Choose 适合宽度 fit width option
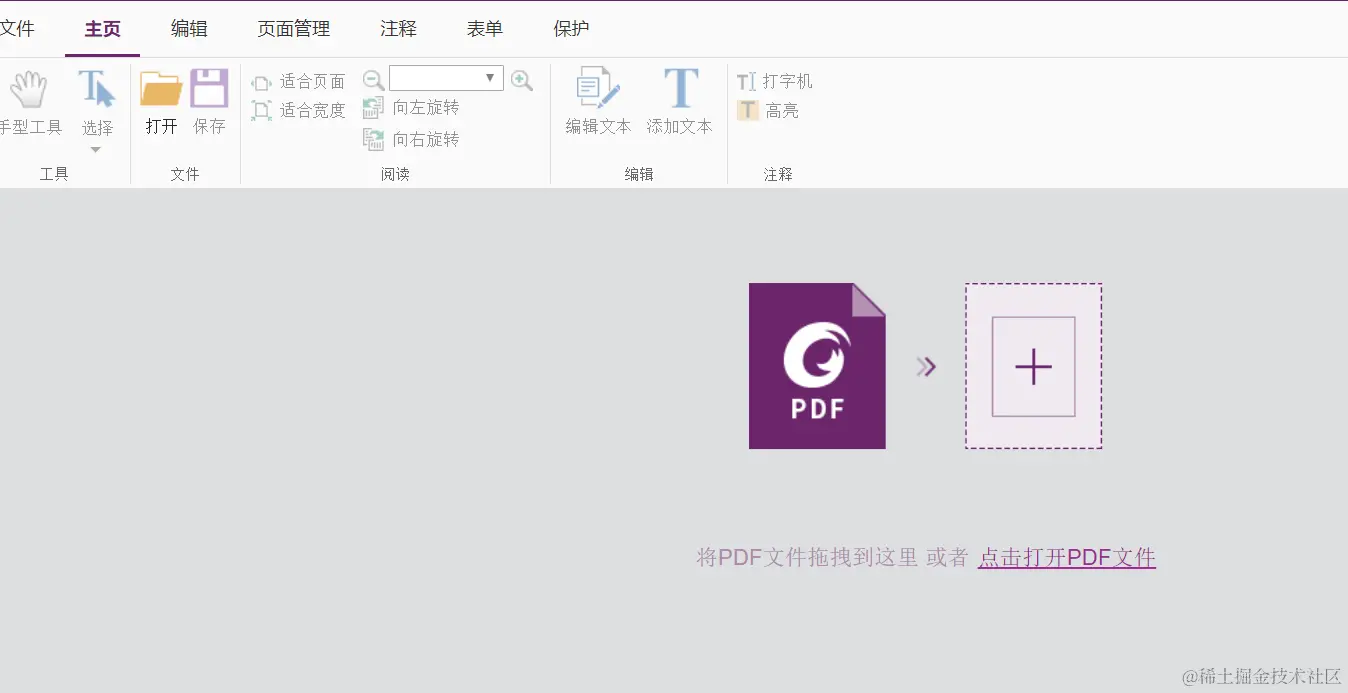Screen dimensions: 1348x693 point(298,111)
